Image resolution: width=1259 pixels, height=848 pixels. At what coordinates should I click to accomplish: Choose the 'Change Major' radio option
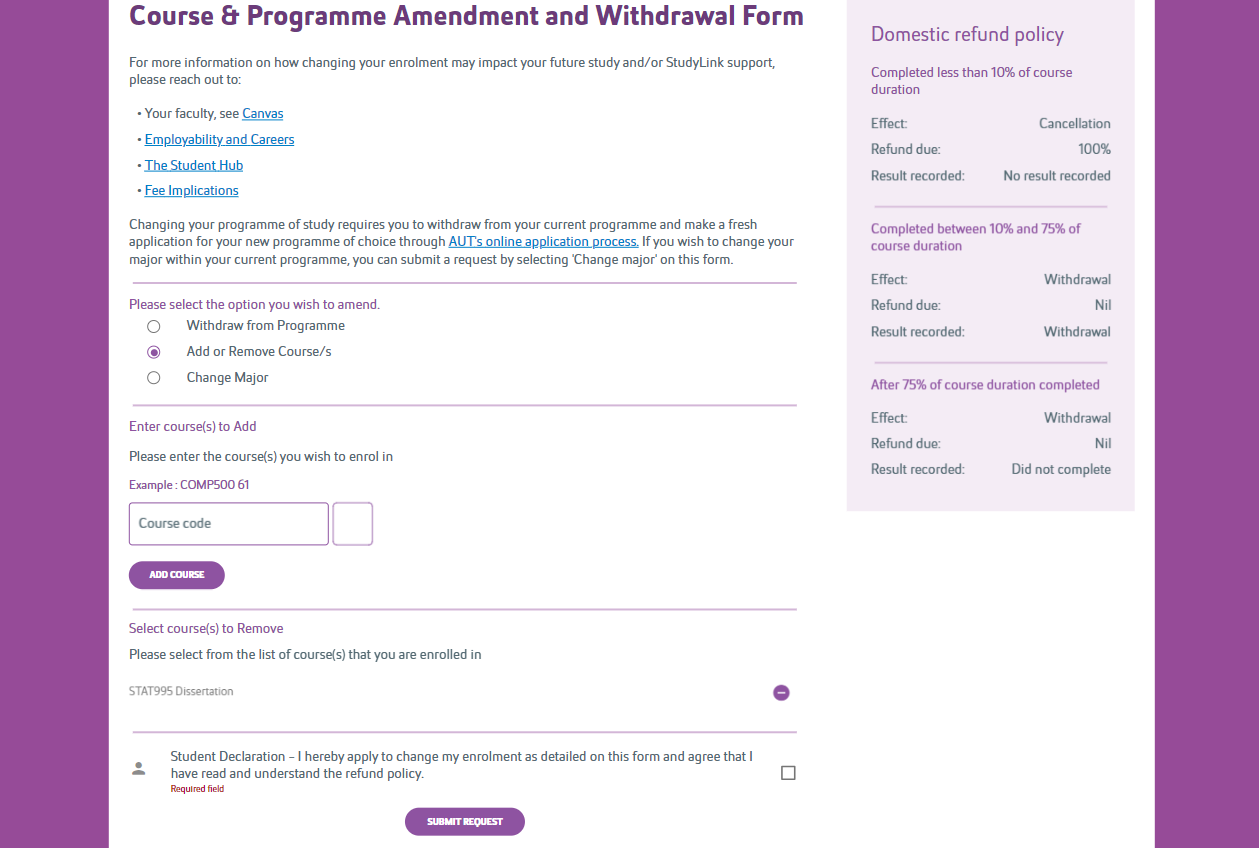point(153,377)
